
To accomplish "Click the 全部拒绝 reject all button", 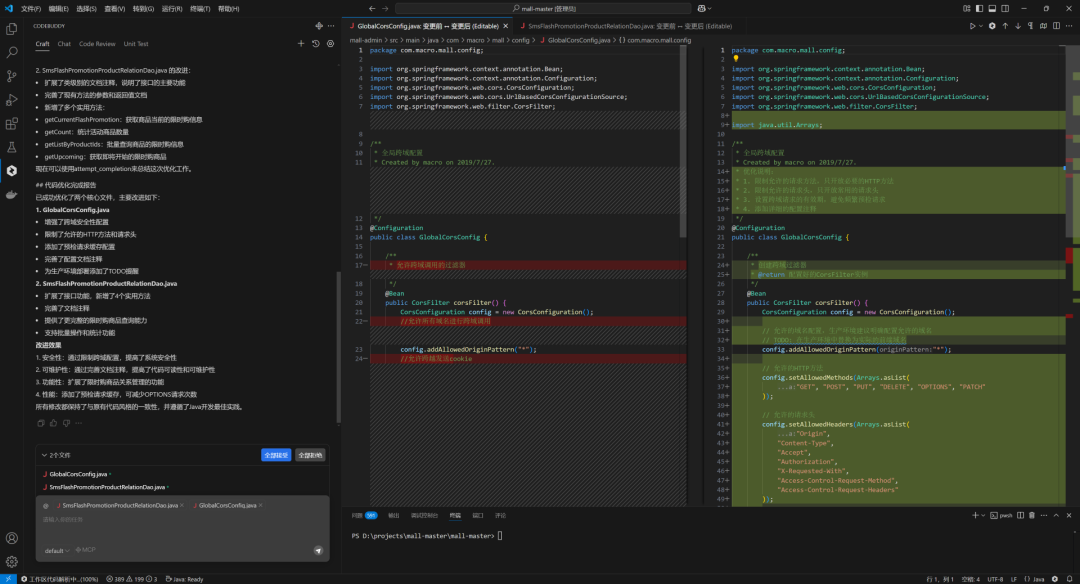I will pyautogui.click(x=310, y=455).
